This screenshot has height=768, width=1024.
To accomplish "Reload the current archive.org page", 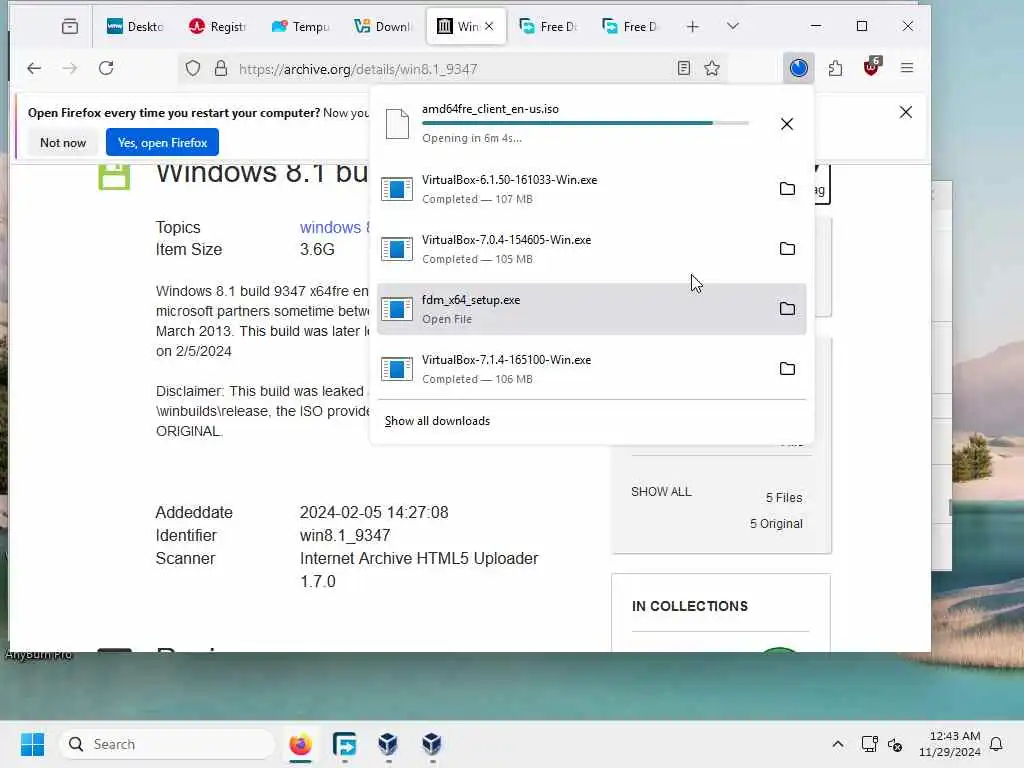I will point(106,68).
